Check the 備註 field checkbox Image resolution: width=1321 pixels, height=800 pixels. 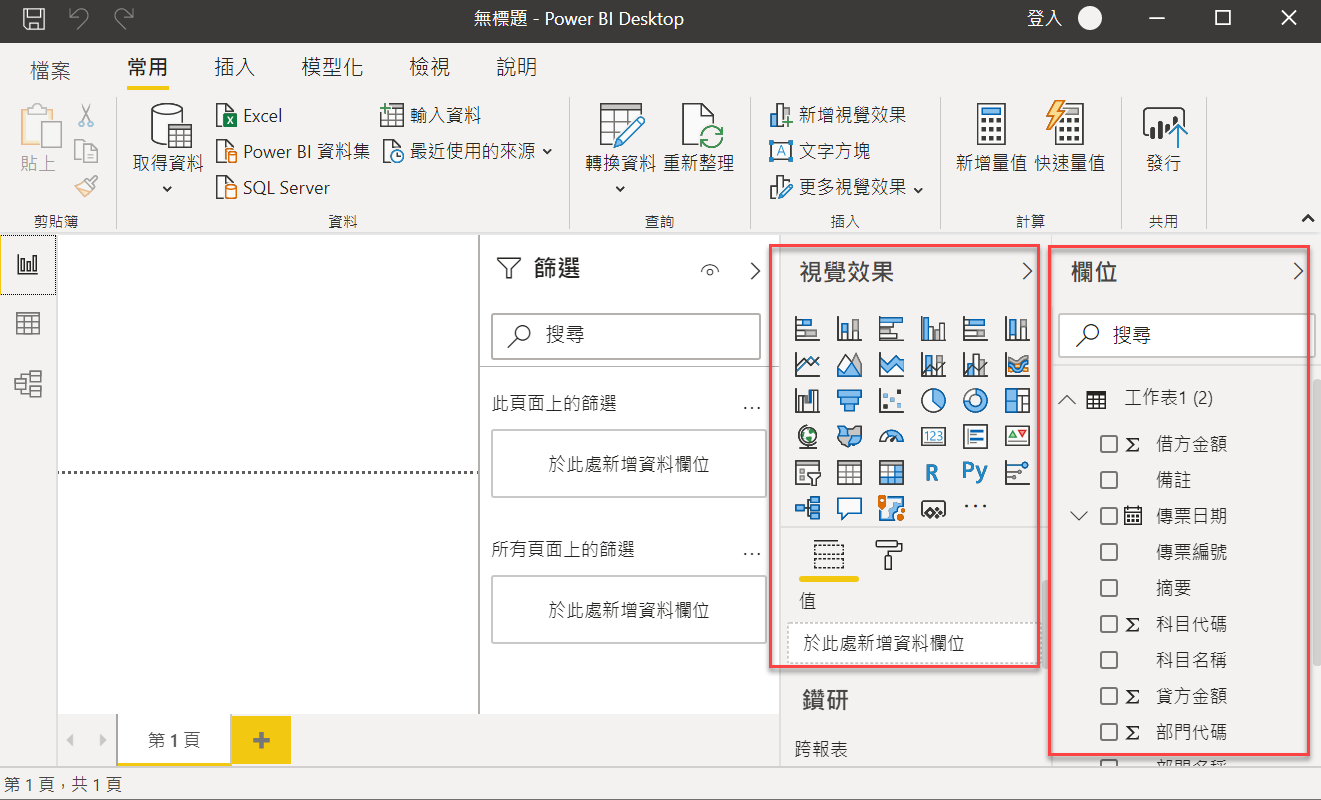pos(1108,480)
